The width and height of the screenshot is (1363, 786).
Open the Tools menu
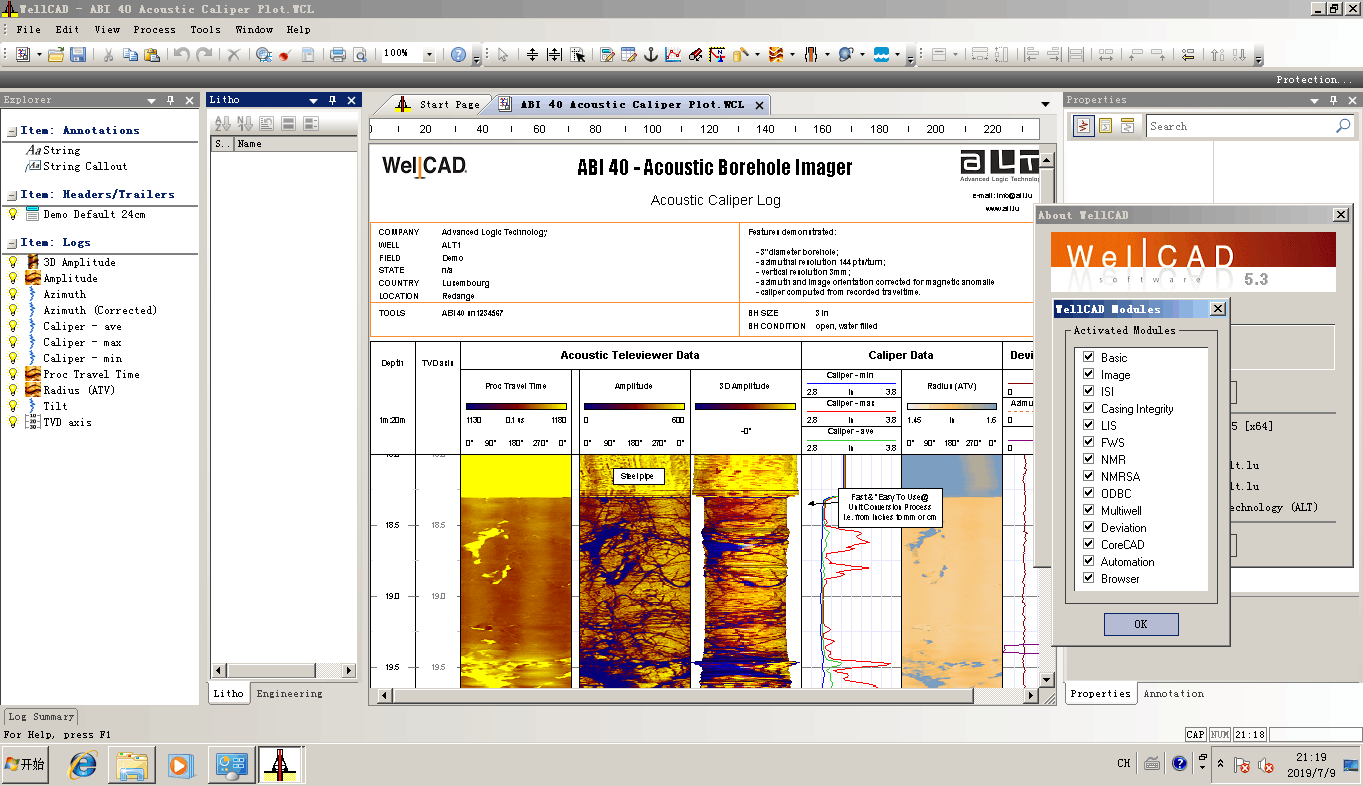pos(205,30)
